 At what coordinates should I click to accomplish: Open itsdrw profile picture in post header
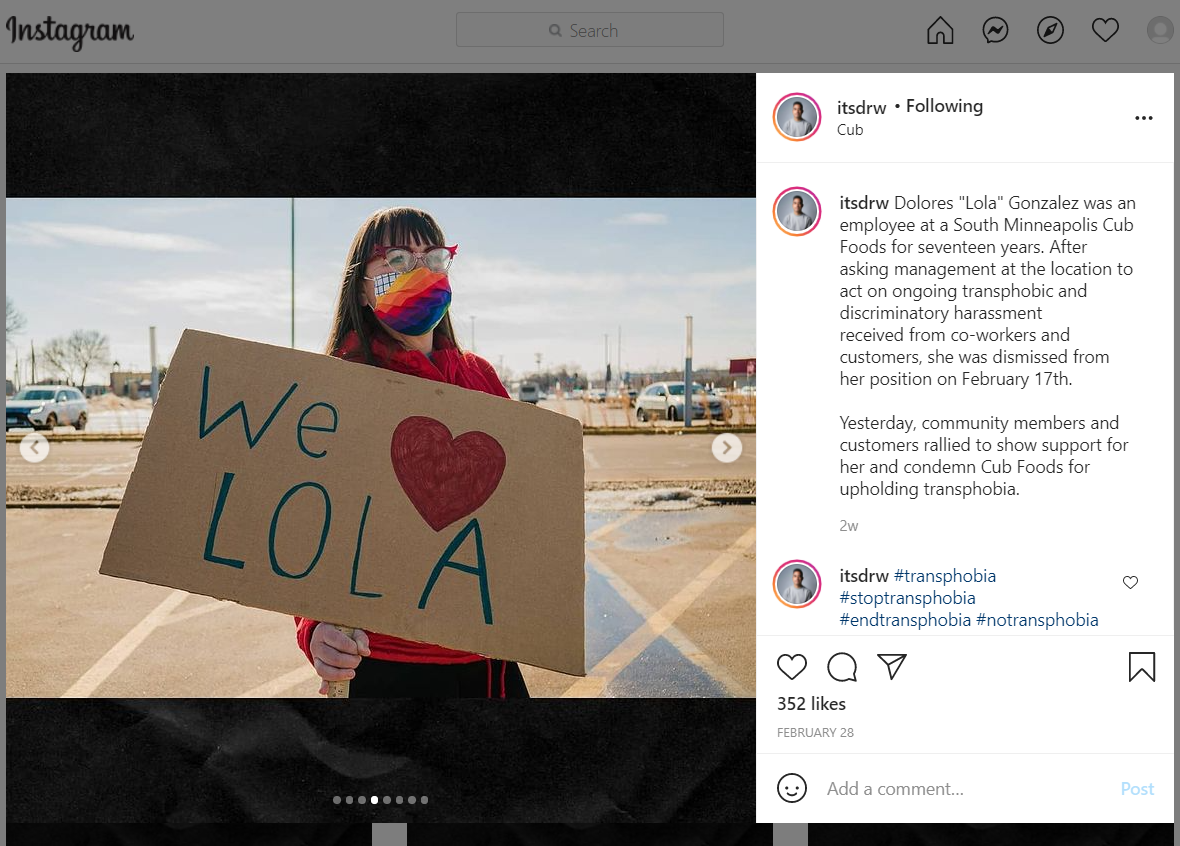click(x=797, y=117)
